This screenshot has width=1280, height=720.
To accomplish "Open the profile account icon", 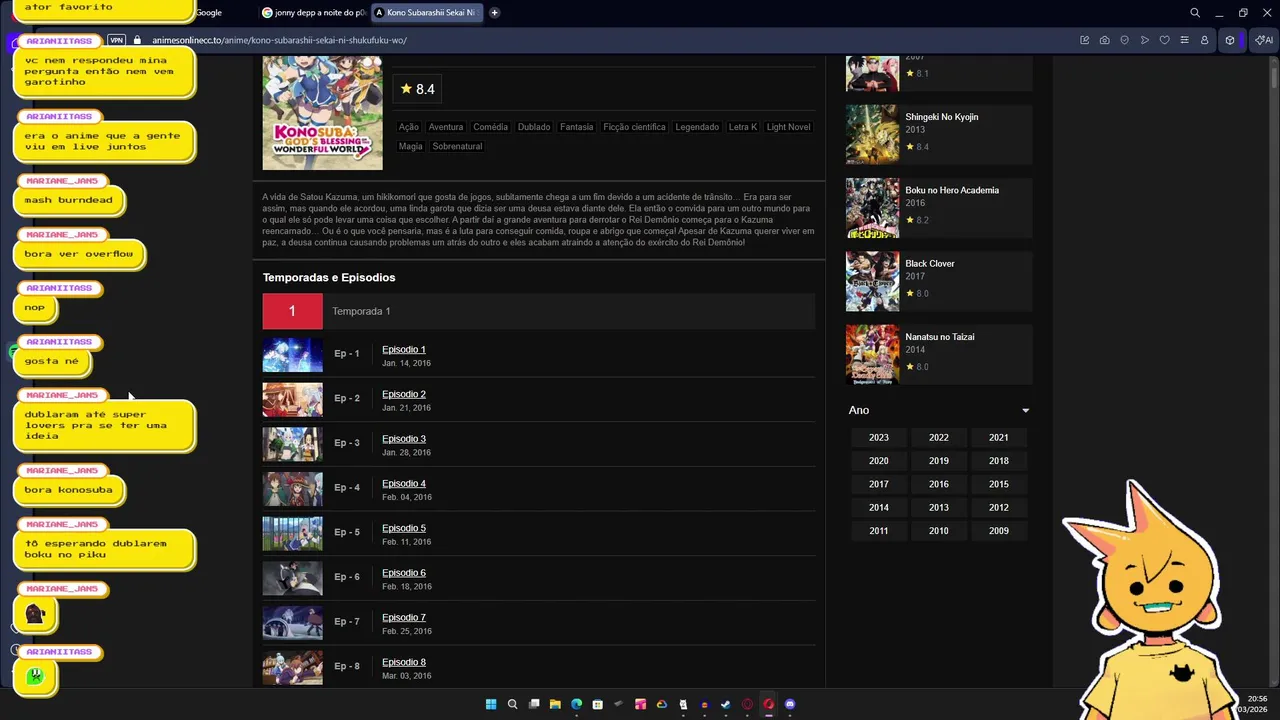I will click(x=1204, y=40).
